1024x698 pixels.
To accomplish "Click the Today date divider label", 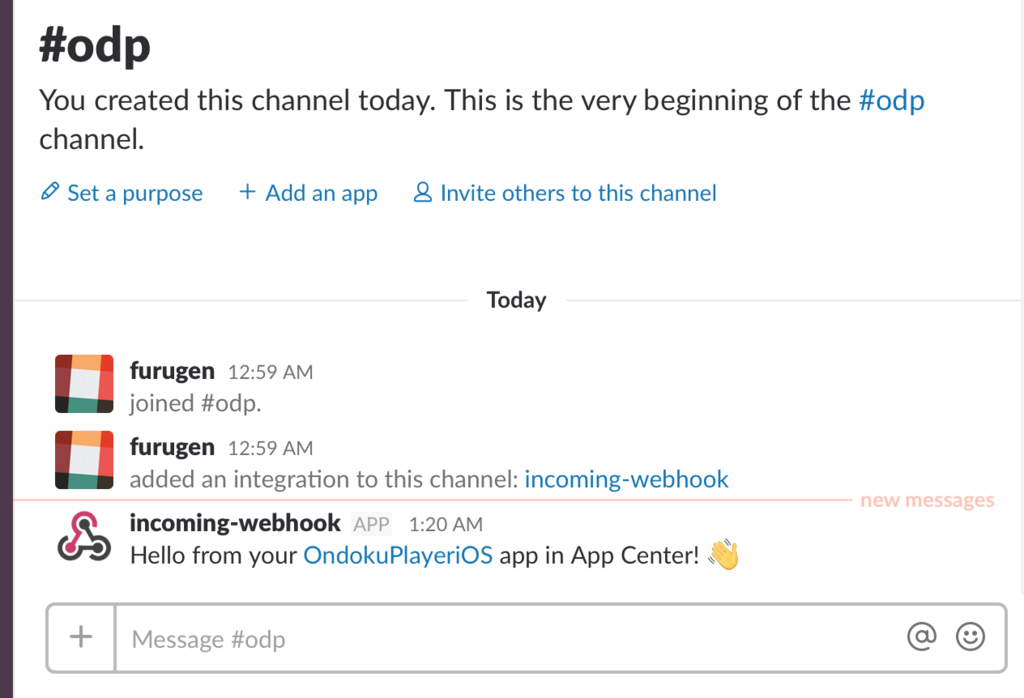I will pyautogui.click(x=517, y=300).
